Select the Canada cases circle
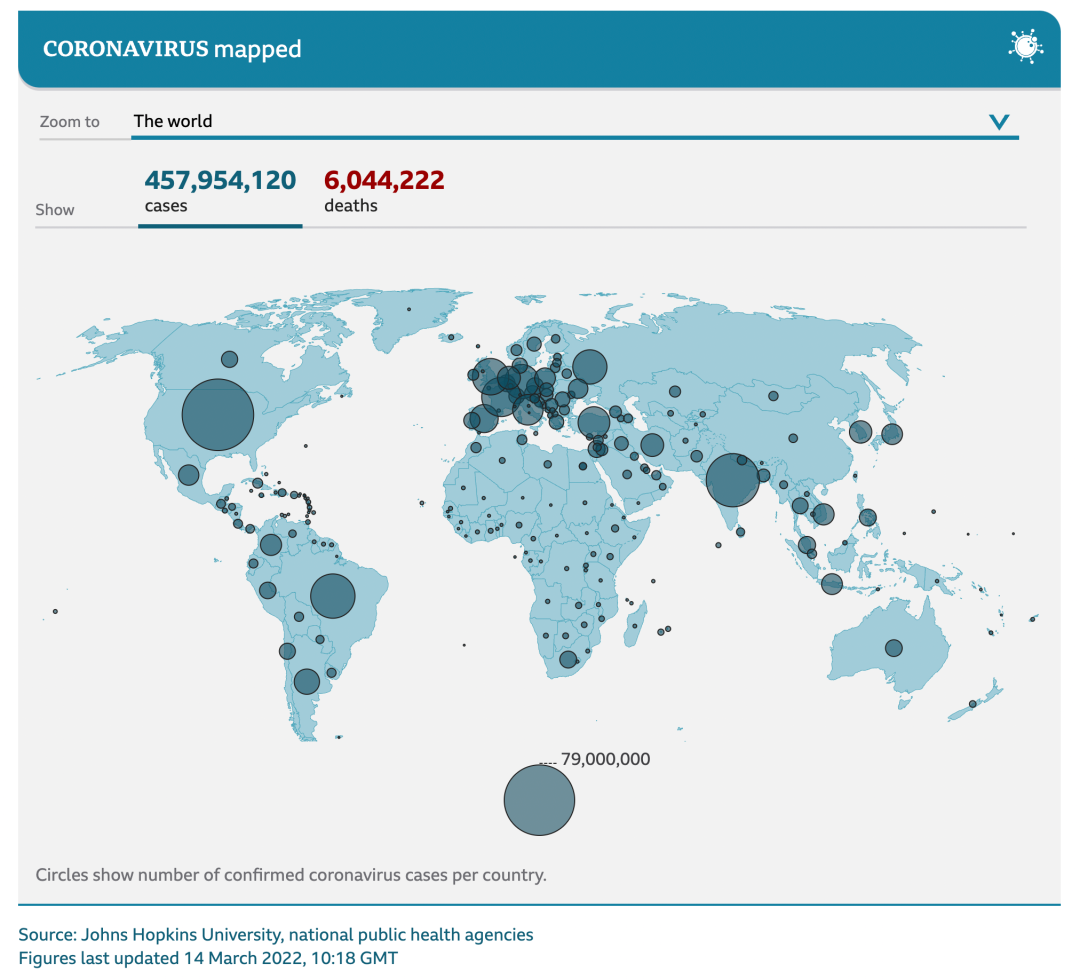1080x979 pixels. [229, 359]
